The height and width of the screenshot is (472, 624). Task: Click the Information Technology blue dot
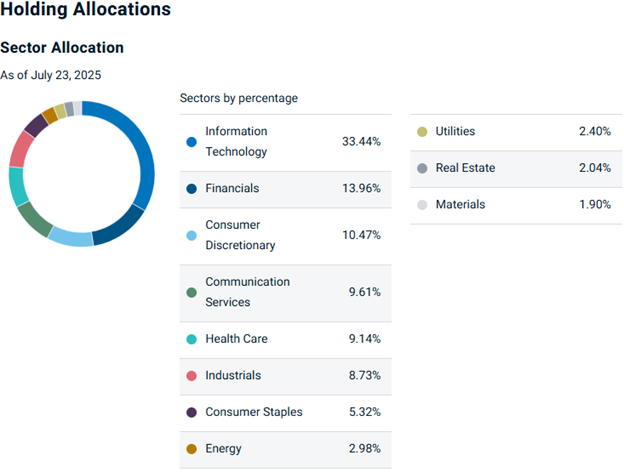coord(191,142)
